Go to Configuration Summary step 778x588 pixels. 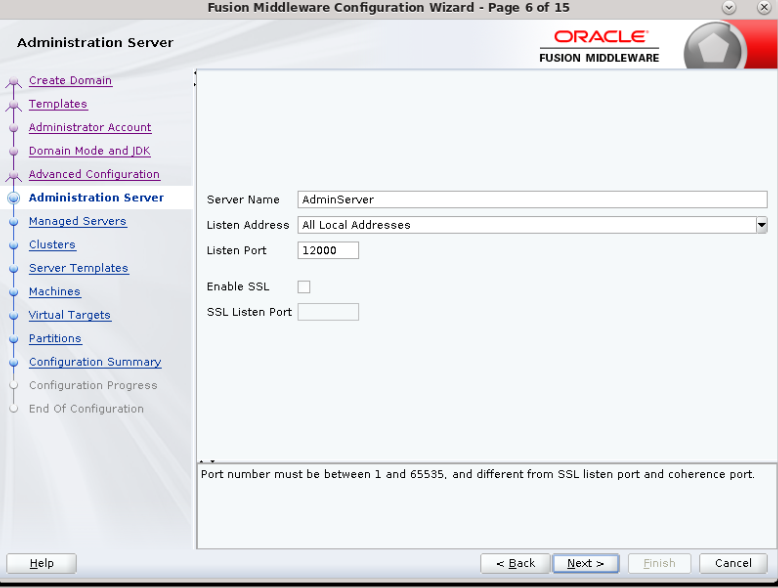pyautogui.click(x=95, y=362)
